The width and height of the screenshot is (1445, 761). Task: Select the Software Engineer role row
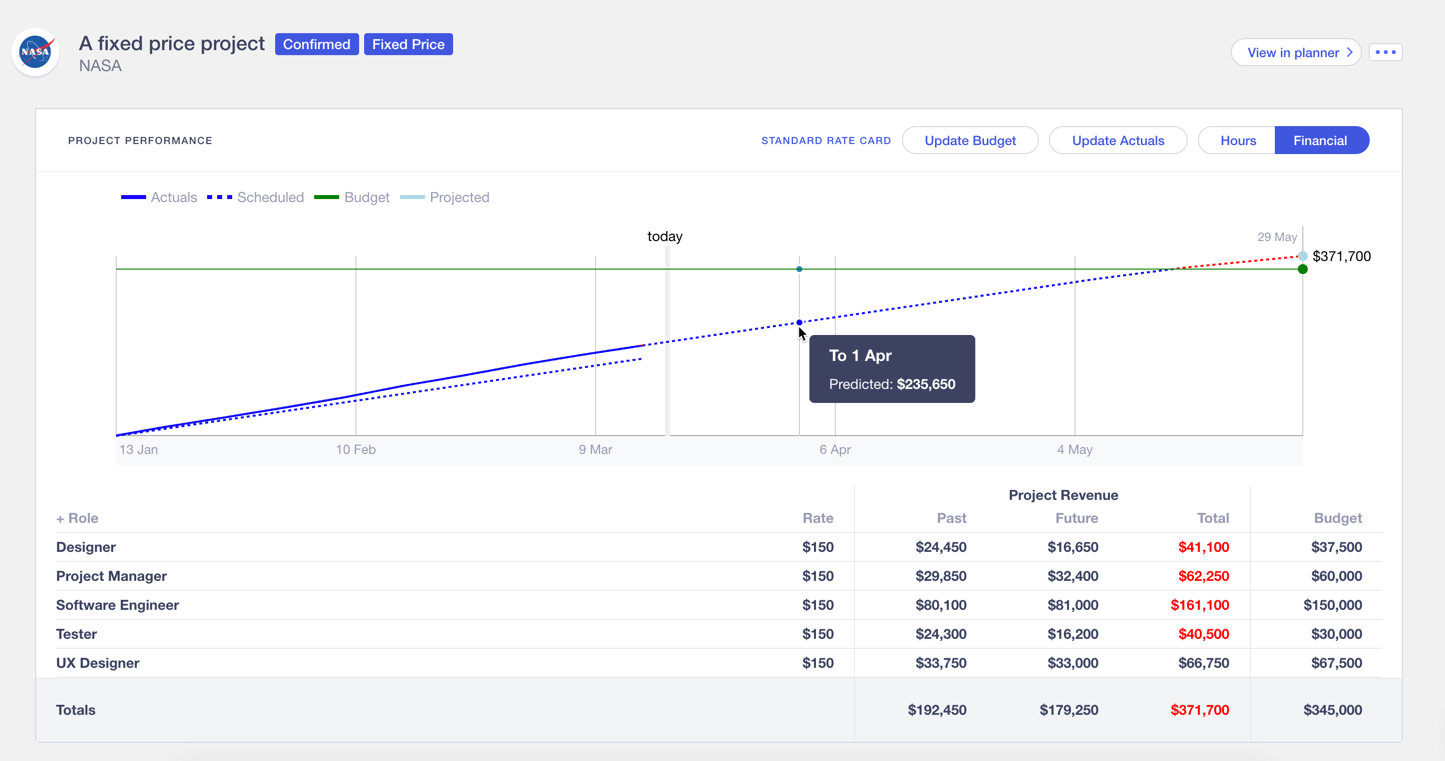point(117,605)
